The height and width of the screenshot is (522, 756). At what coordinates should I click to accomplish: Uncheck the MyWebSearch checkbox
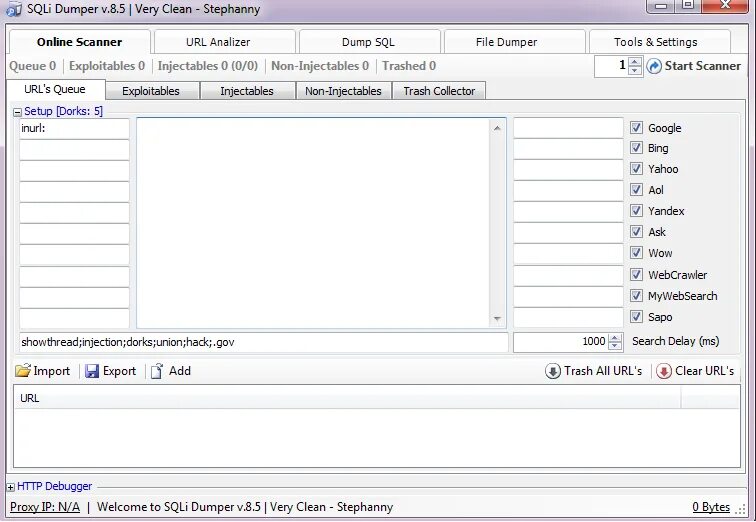[636, 295]
